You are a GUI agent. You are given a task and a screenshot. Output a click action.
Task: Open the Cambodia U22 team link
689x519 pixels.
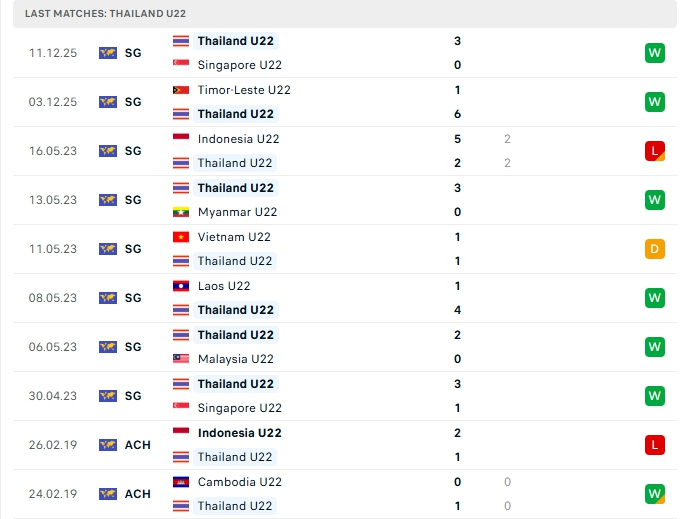pyautogui.click(x=240, y=482)
